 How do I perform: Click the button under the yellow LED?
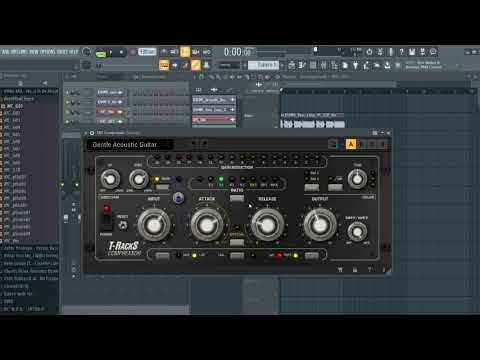162,187
